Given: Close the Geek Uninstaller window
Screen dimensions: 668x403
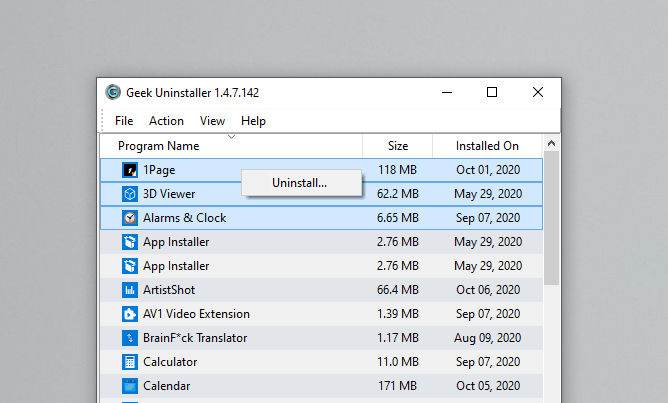Looking at the screenshot, I should pyautogui.click(x=538, y=92).
